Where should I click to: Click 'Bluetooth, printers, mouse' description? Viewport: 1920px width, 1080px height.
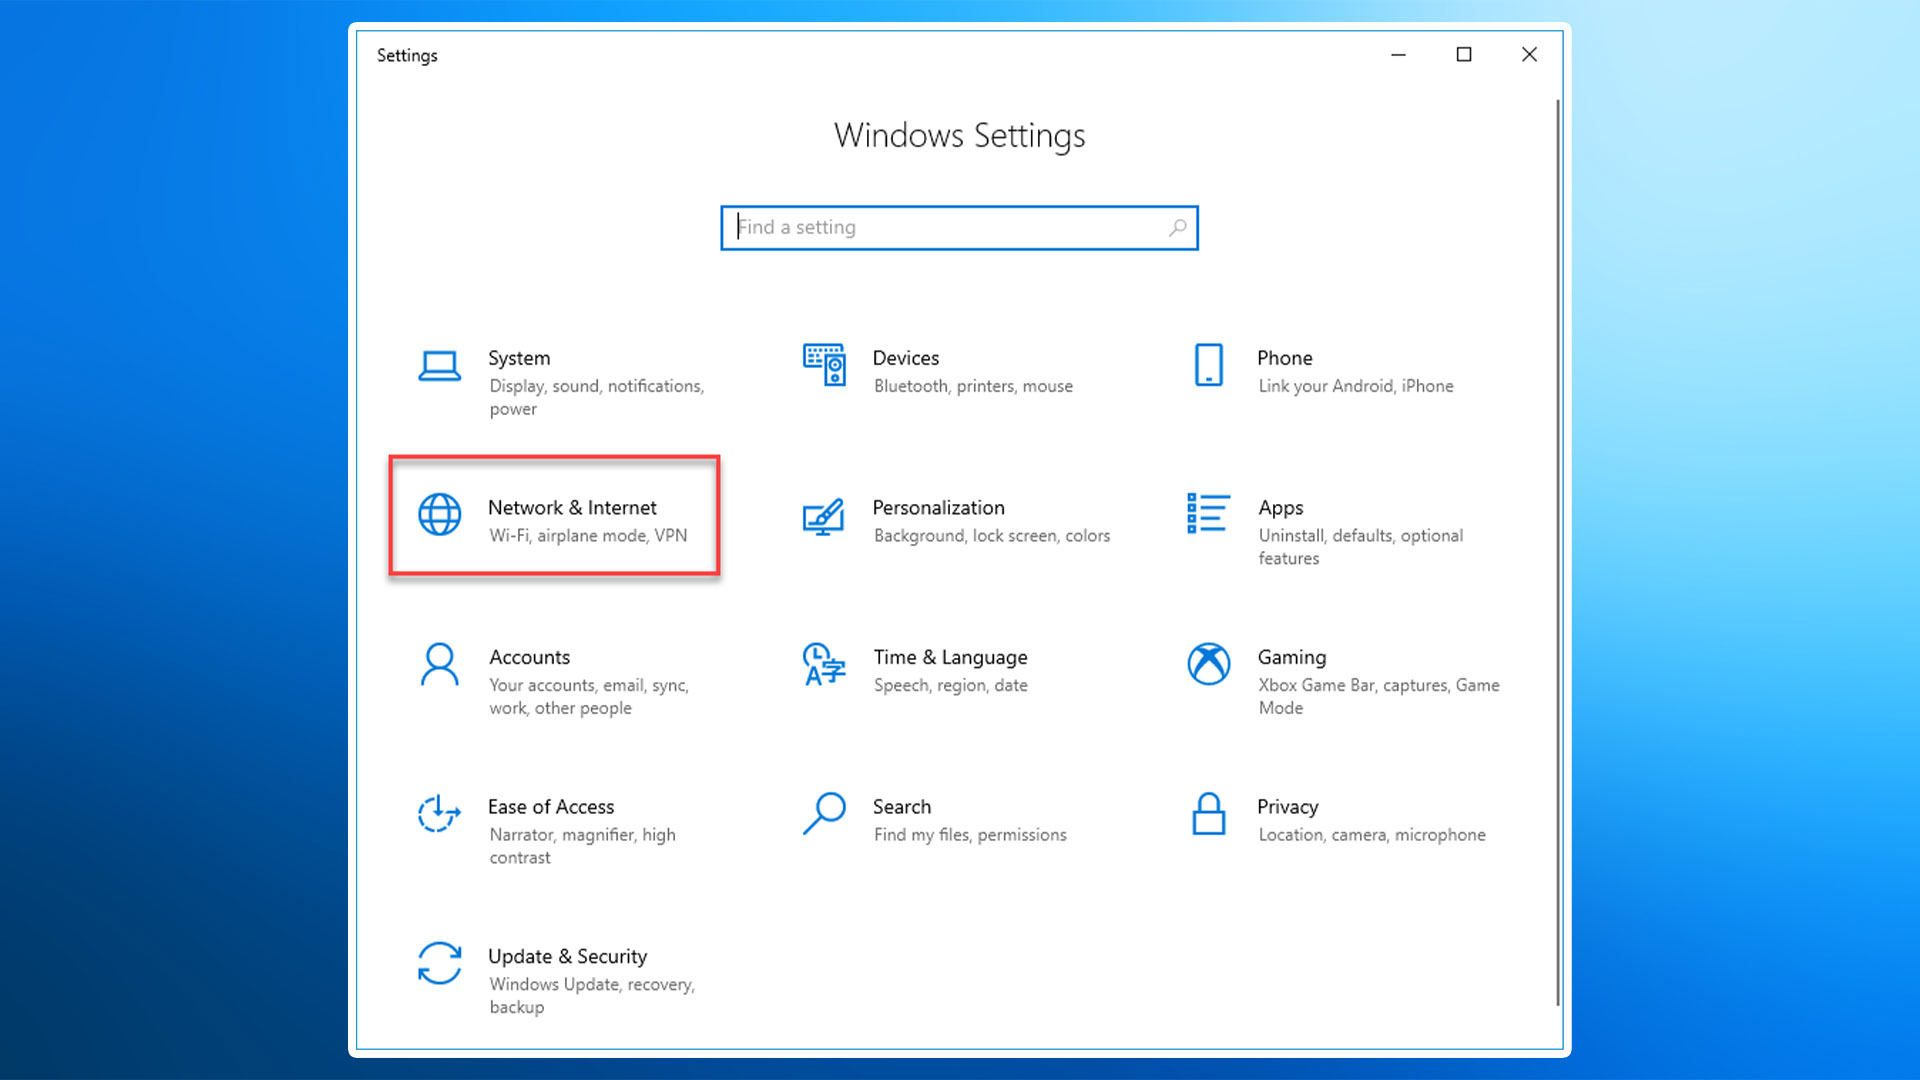point(973,386)
